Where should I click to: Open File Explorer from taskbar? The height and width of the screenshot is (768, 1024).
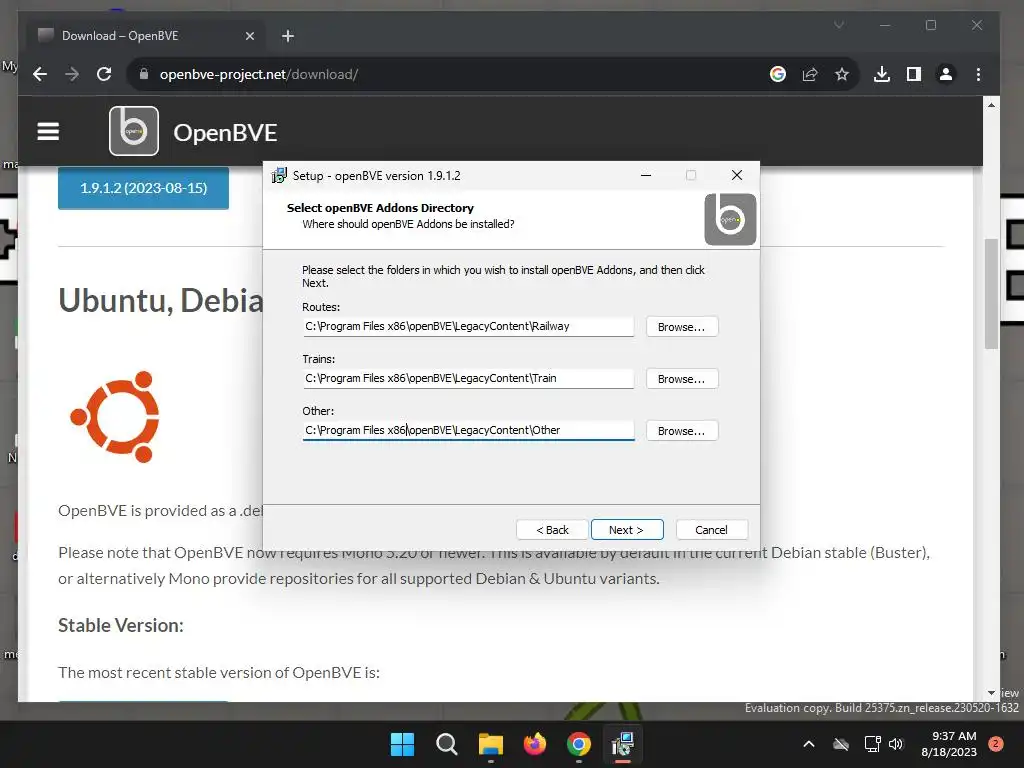(490, 744)
